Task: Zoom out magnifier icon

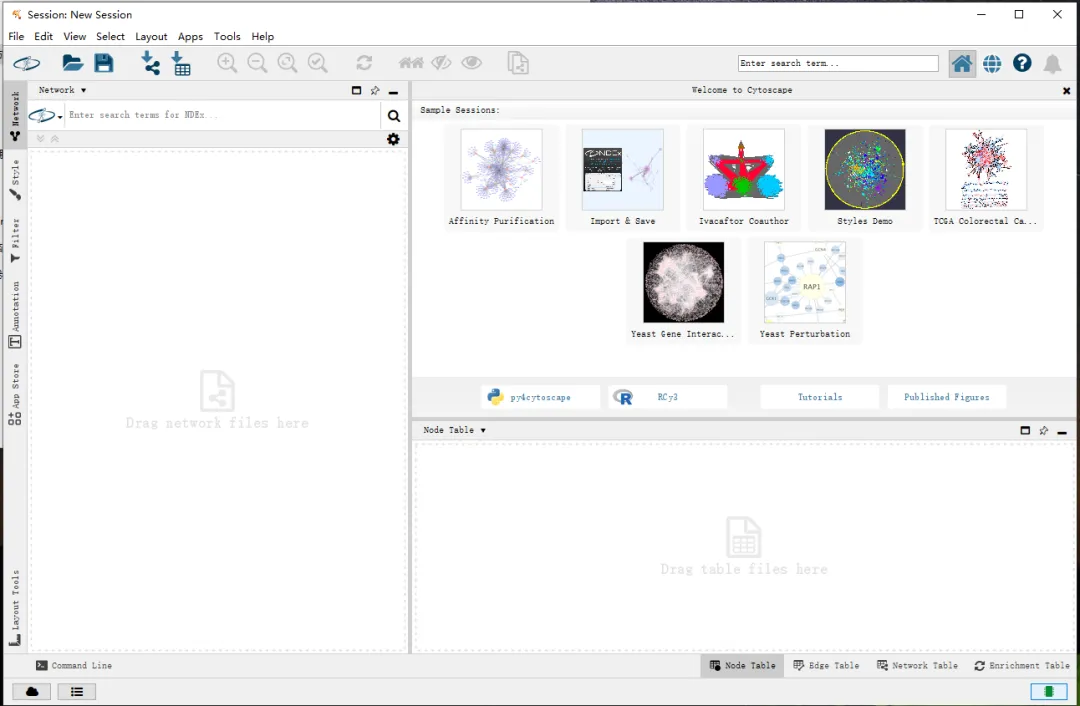Action: click(x=257, y=63)
